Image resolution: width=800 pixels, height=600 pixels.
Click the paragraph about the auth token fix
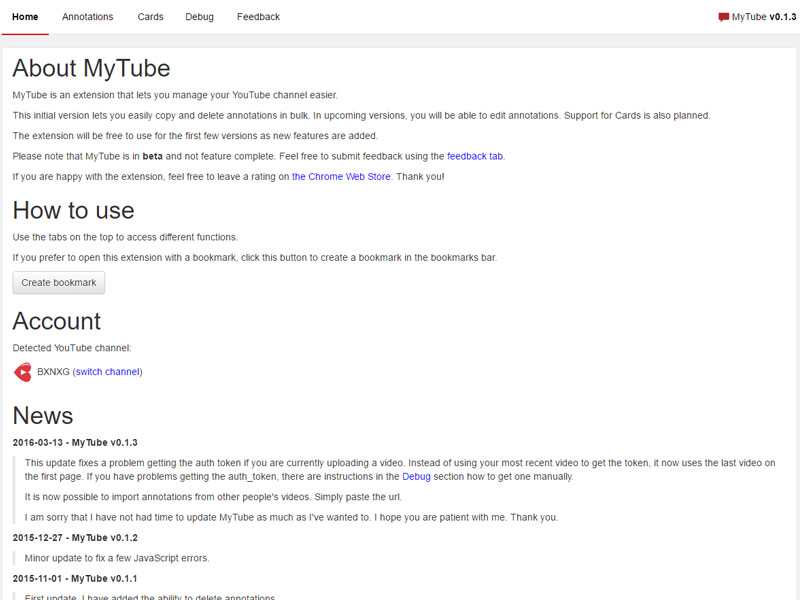point(400,470)
